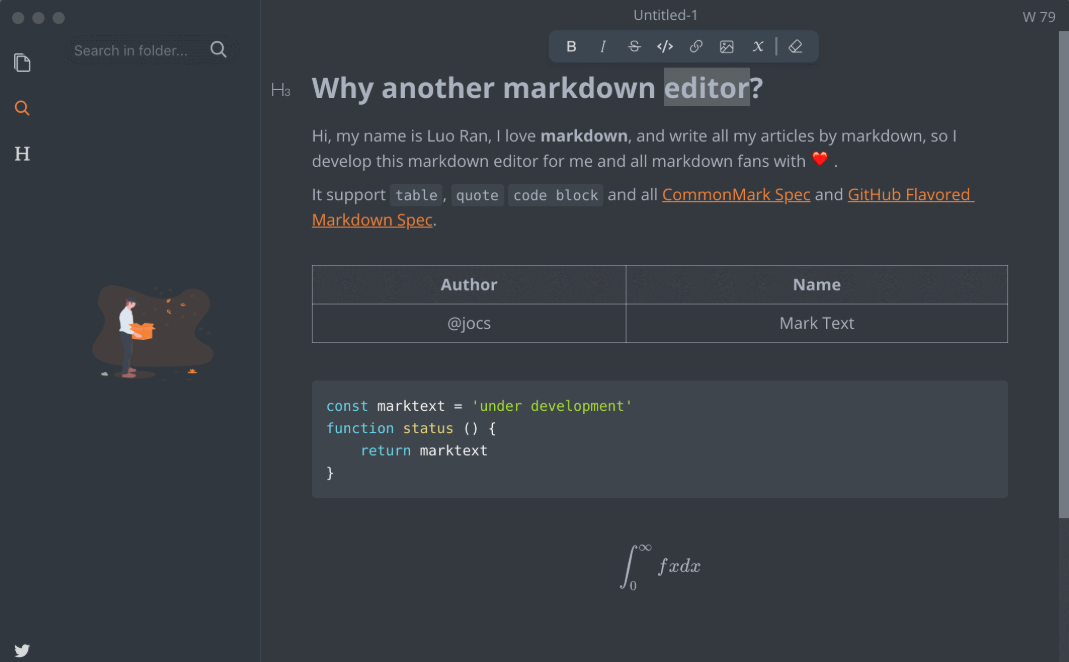Click the W 79 word counter

pyautogui.click(x=1038, y=16)
